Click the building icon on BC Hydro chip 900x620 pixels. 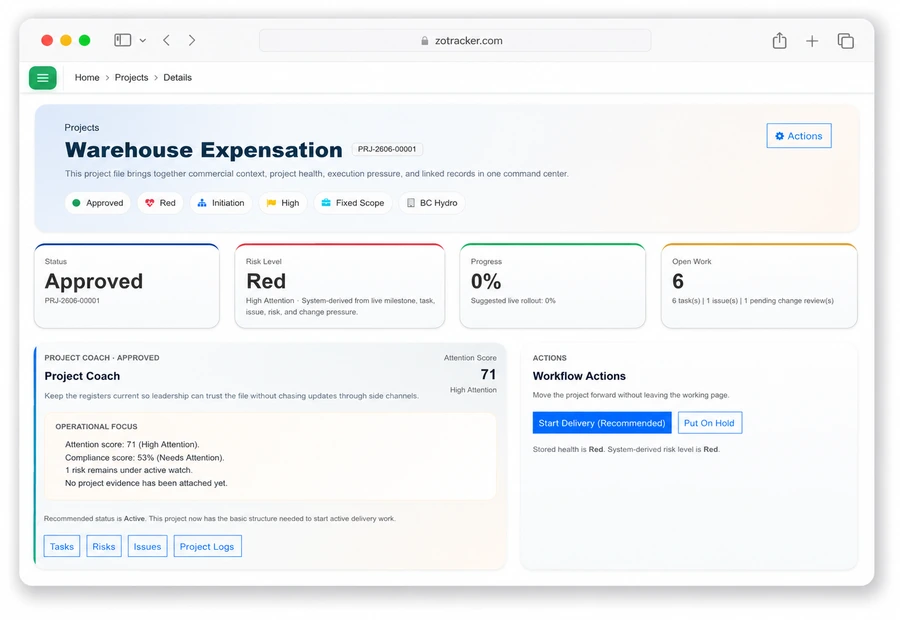coord(411,203)
